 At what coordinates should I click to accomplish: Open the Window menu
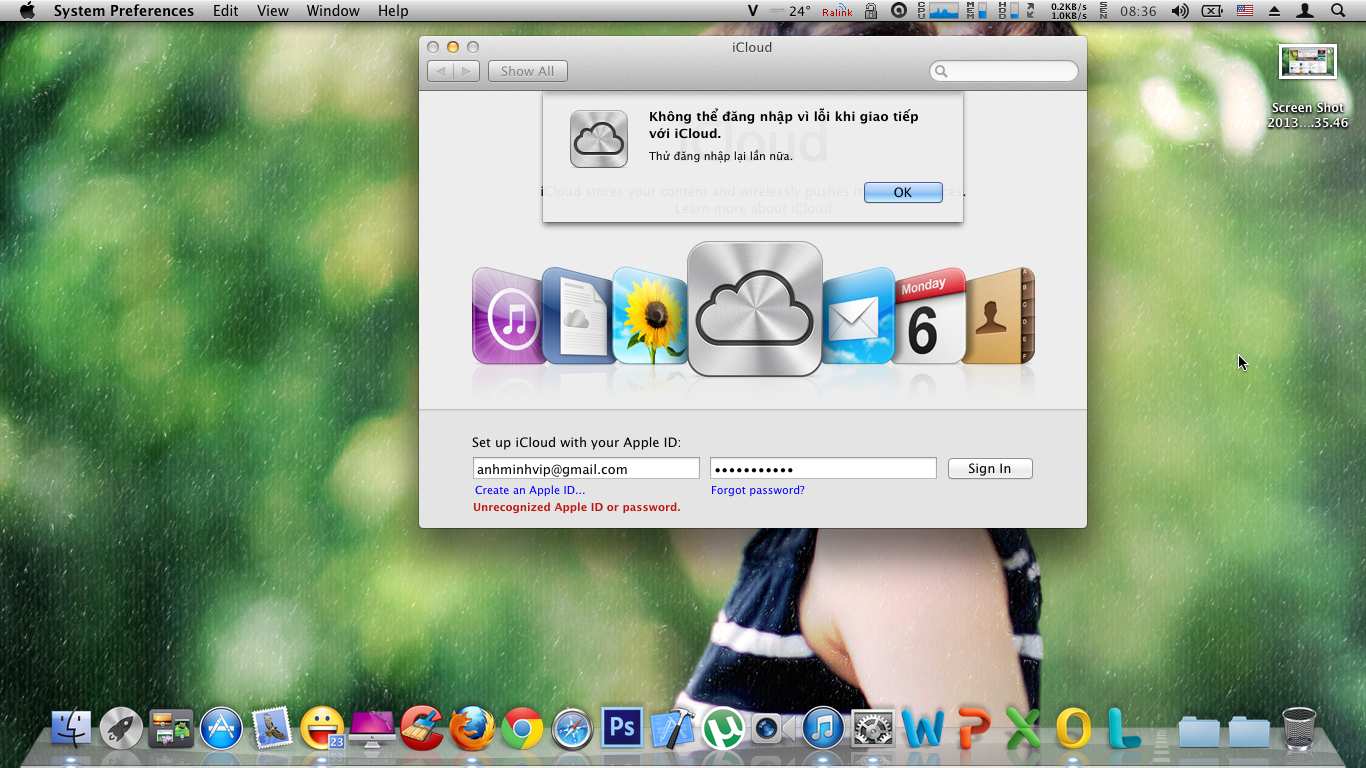[x=333, y=11]
